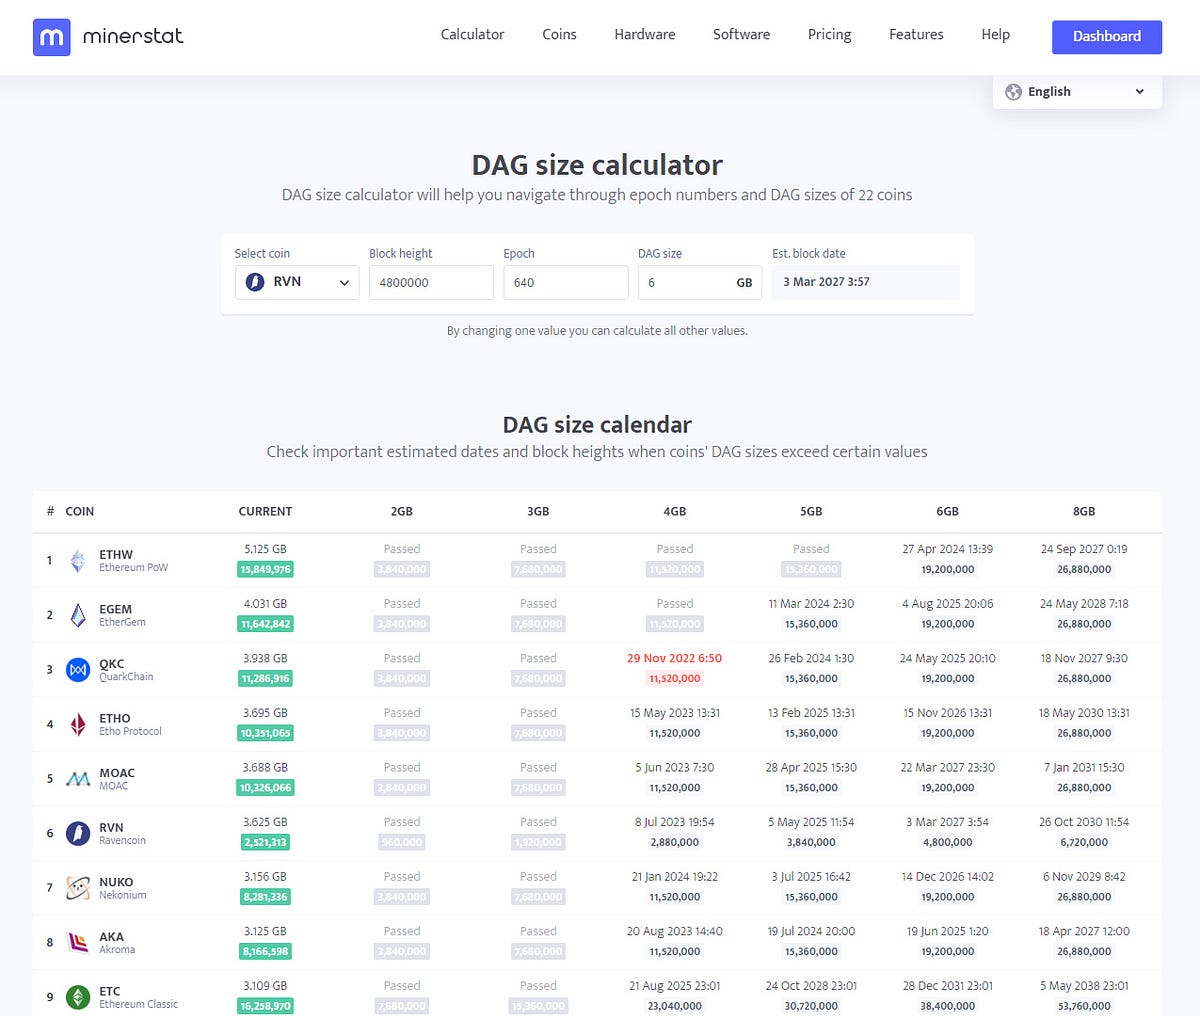Screen dimensions: 1200x1016
Task: Open the Calculator menu
Action: (472, 34)
